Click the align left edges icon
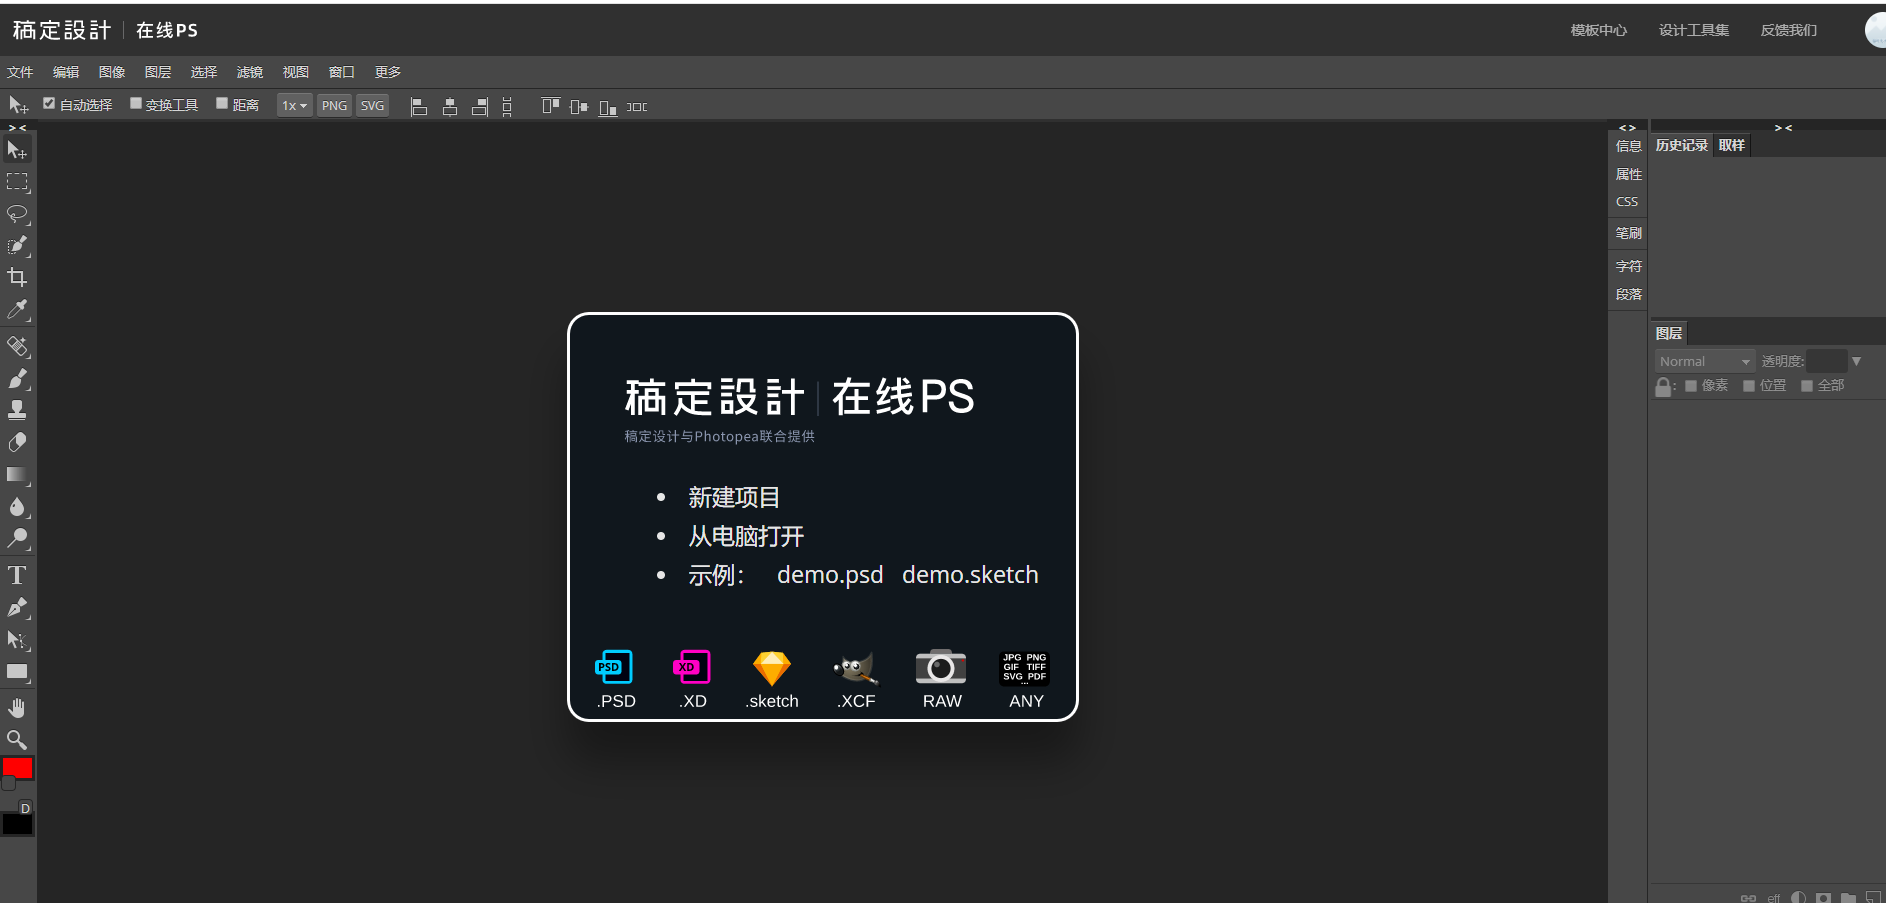Screen dimensions: 1886x903 [419, 106]
